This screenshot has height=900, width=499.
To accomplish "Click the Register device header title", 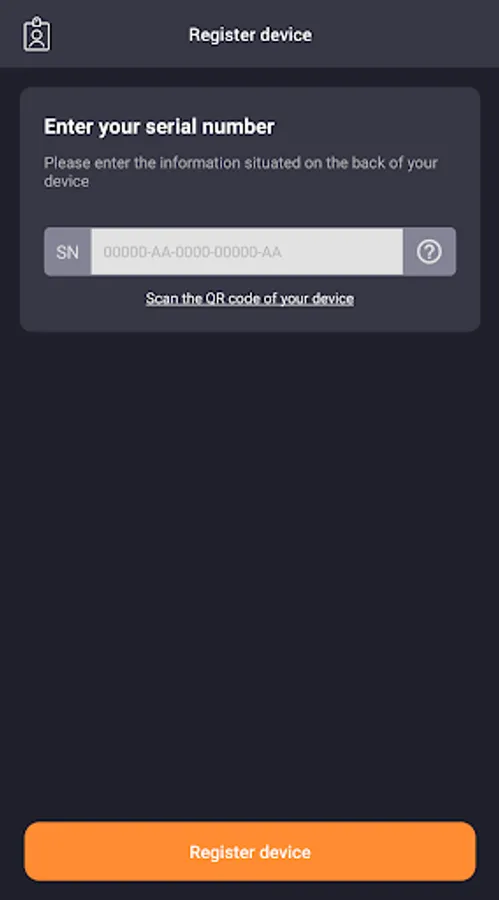I will coord(250,34).
